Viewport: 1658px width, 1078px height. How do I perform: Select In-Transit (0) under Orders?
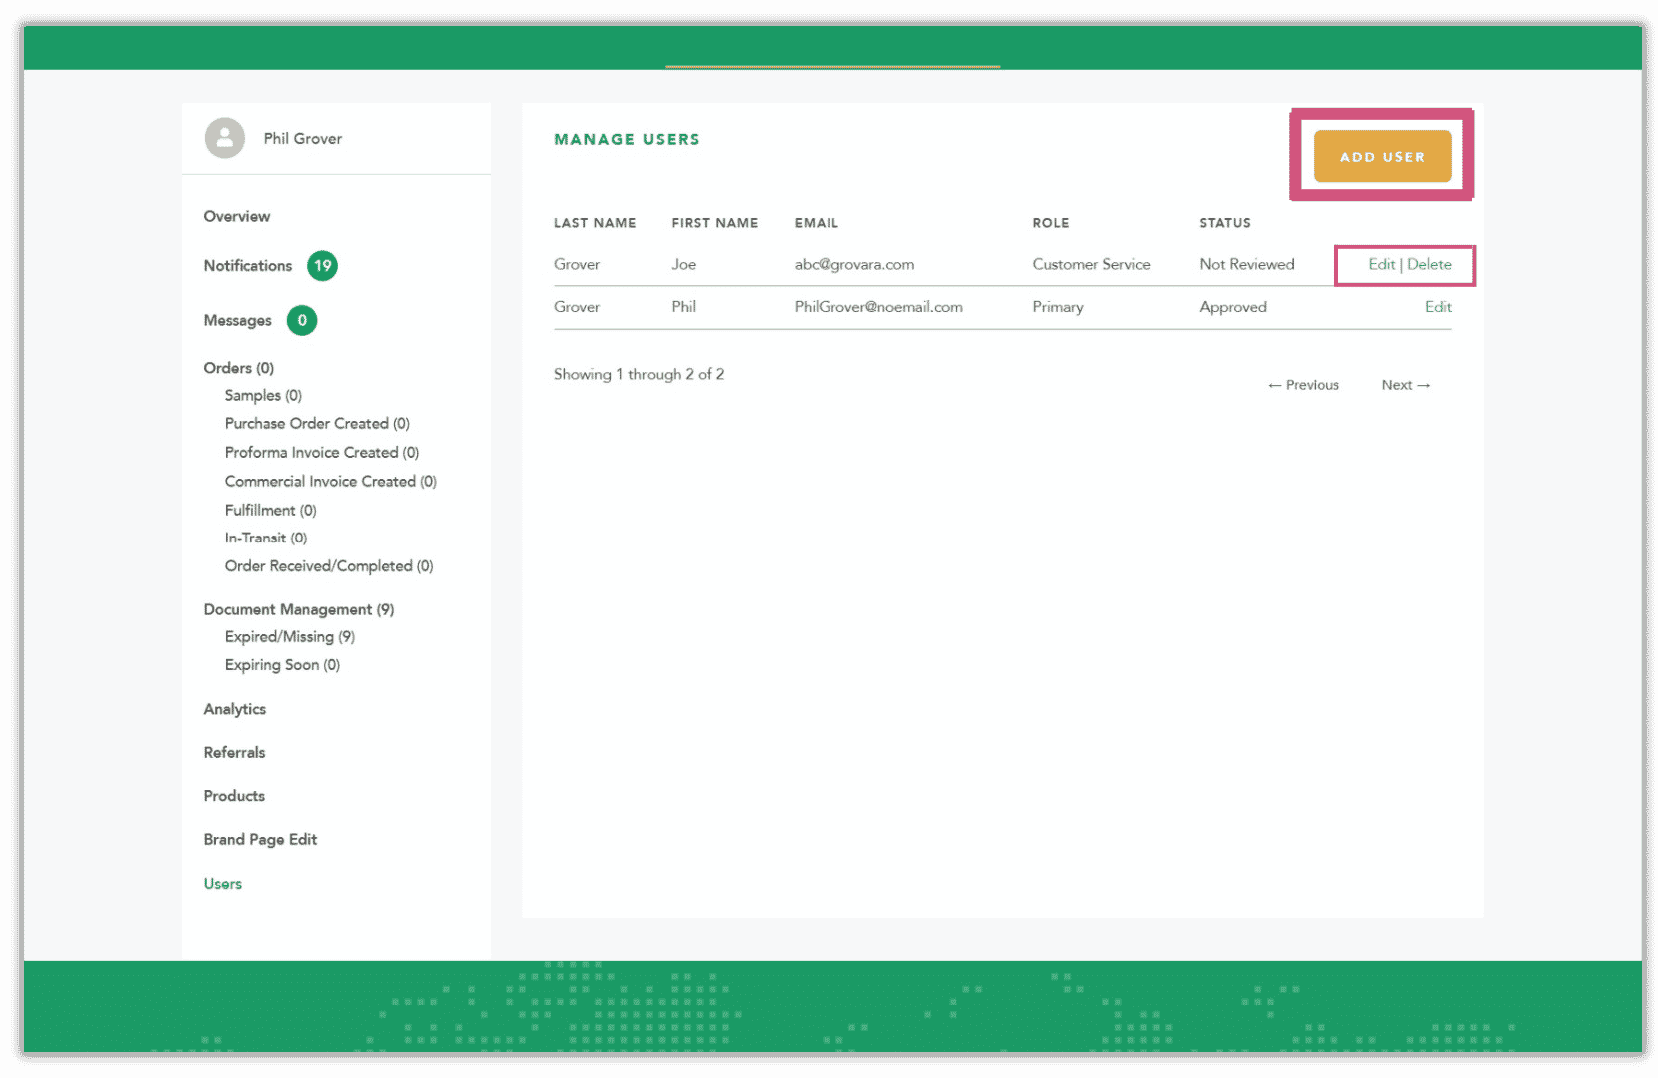coord(266,538)
